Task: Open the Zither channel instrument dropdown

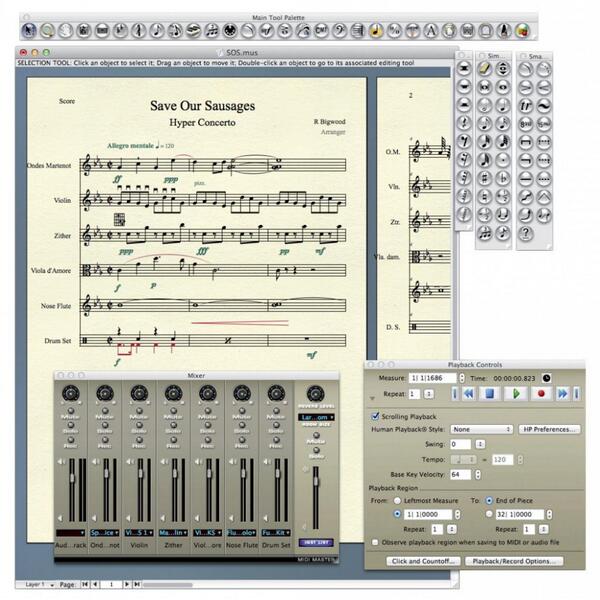Action: pos(173,533)
